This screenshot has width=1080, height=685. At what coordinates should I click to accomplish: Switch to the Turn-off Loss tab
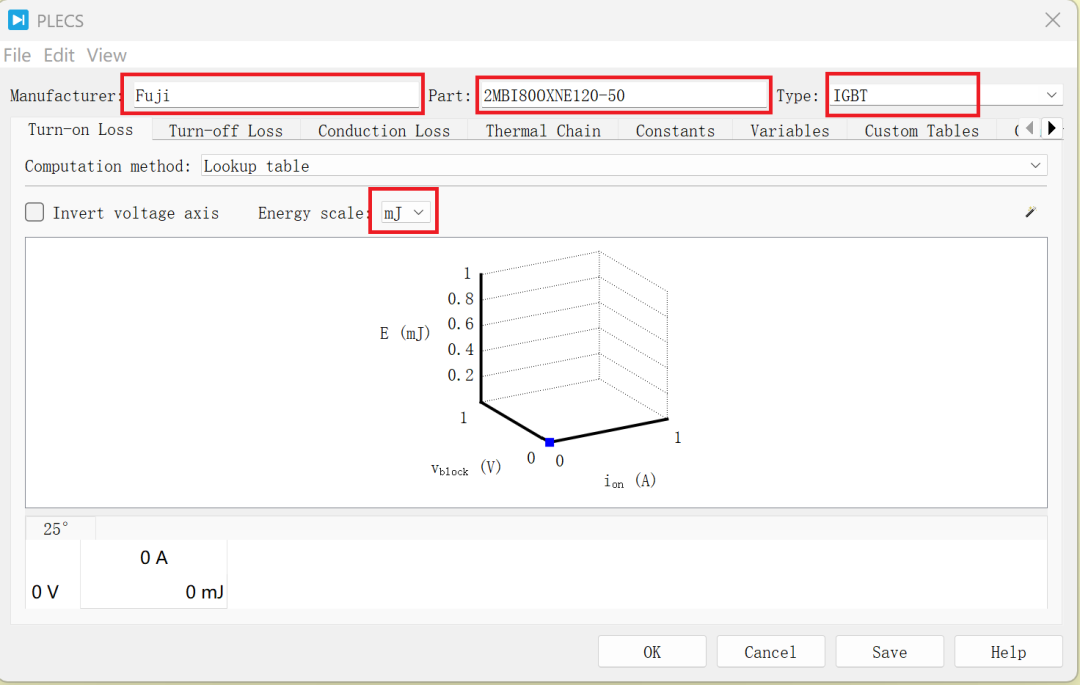pos(226,131)
